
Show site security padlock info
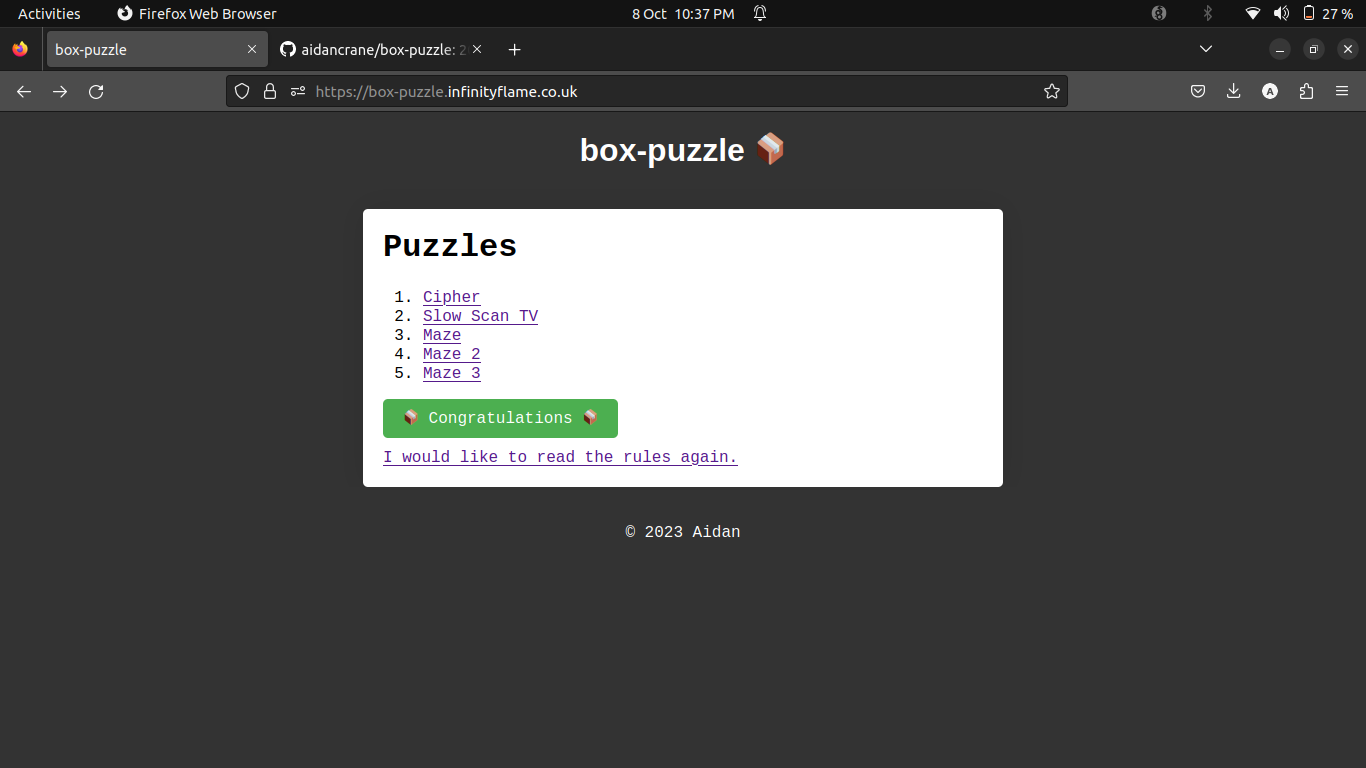[x=269, y=91]
